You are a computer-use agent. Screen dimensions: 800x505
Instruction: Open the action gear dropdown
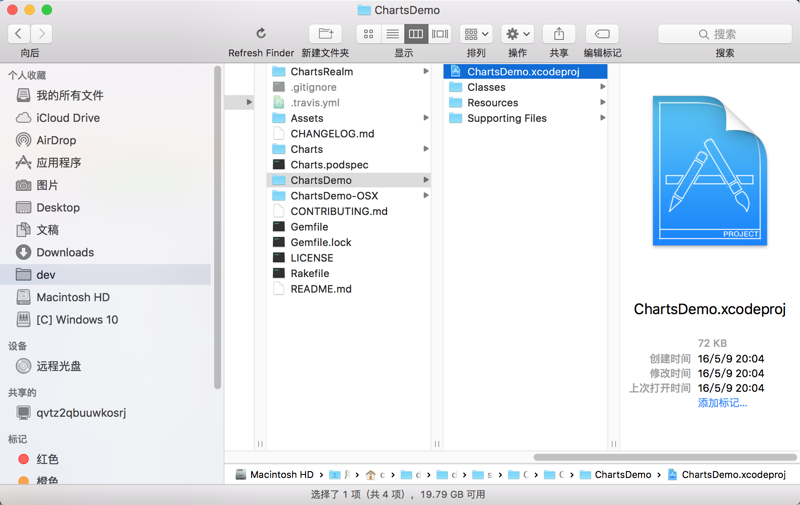[x=517, y=34]
